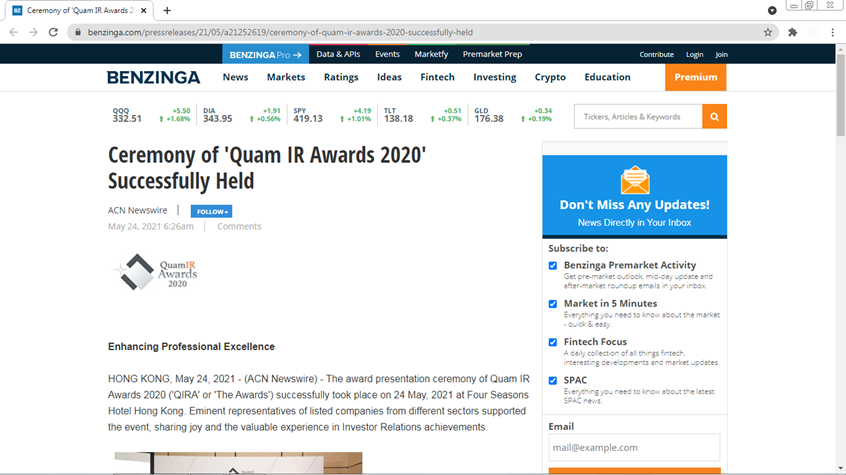Bookmark this page with the star icon
846x475 pixels.
768,32
